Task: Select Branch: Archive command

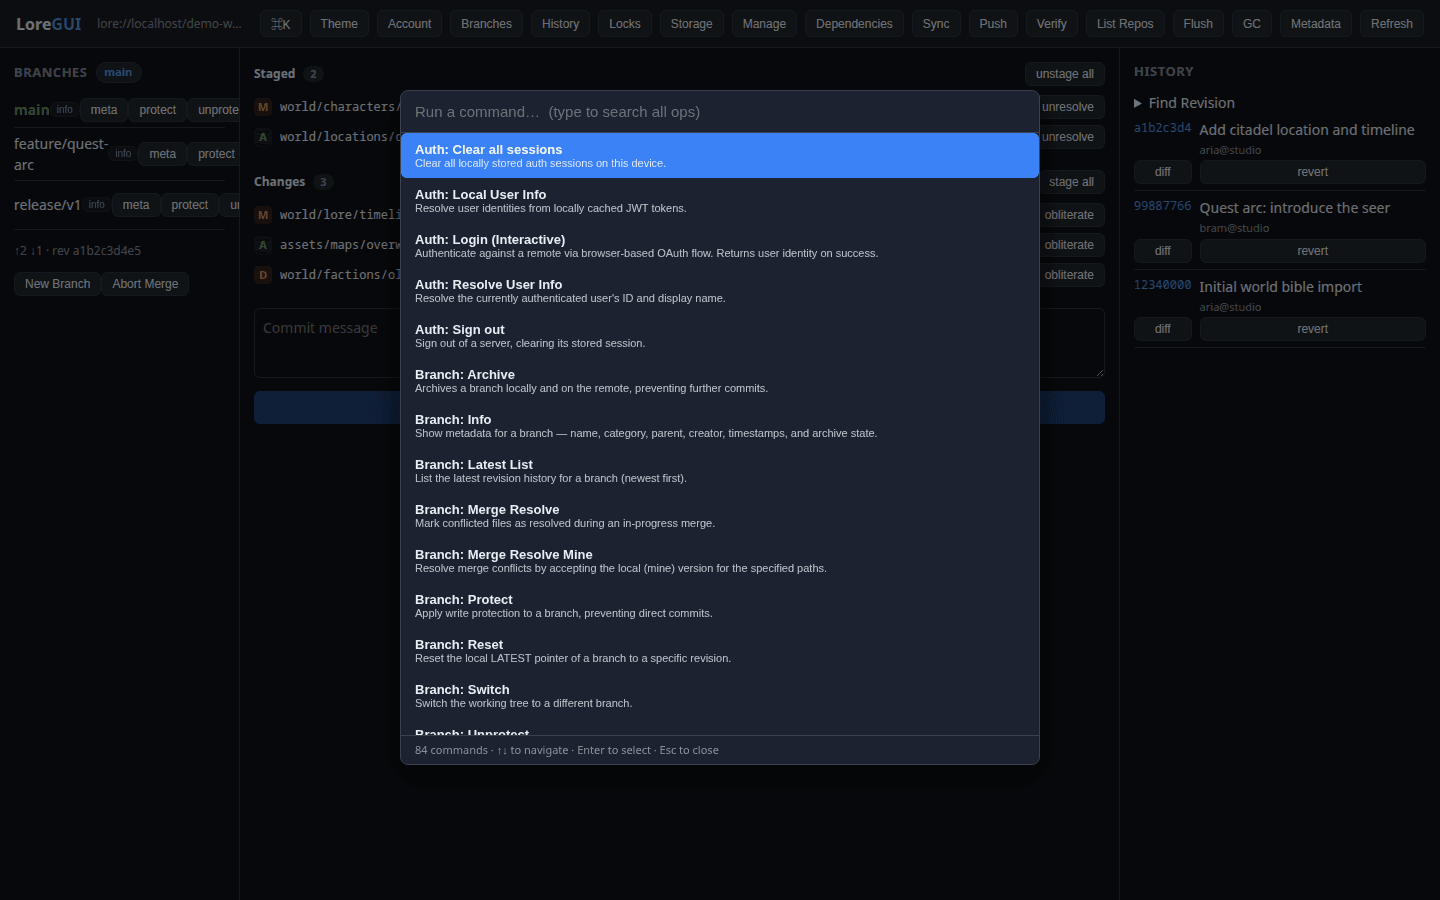Action: pyautogui.click(x=720, y=381)
